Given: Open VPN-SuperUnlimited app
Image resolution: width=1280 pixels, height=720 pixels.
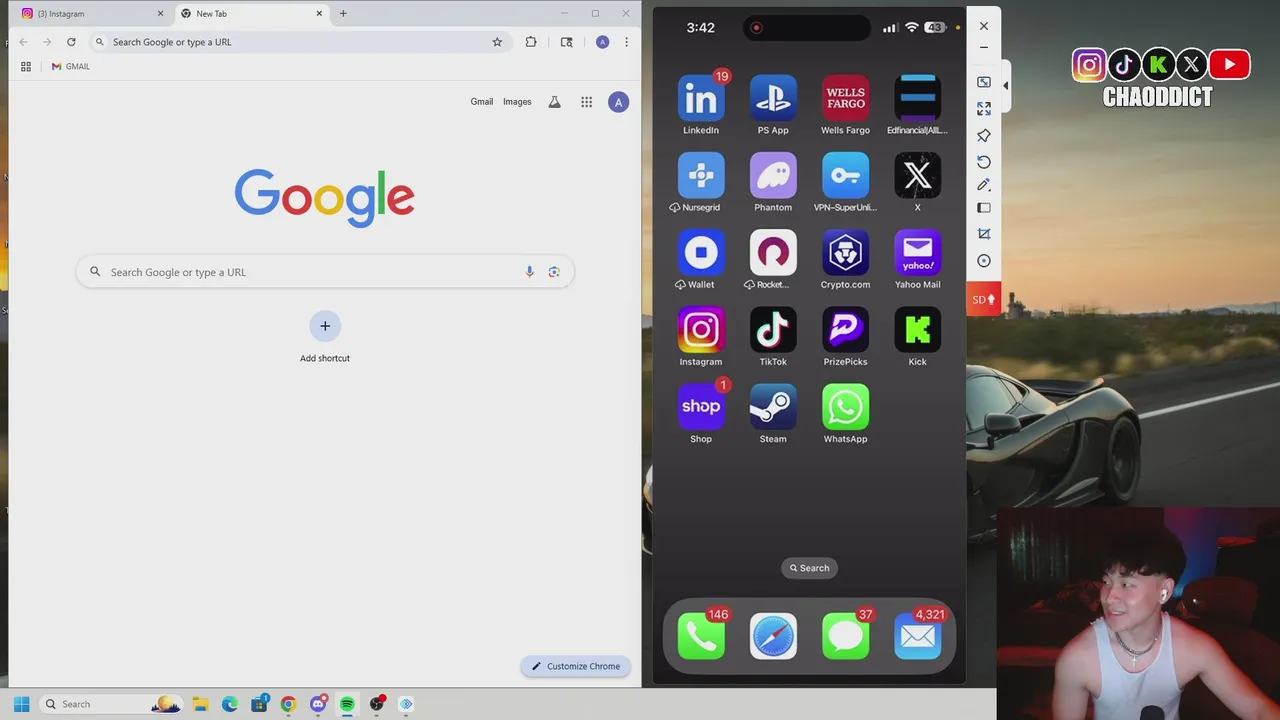Looking at the screenshot, I should [x=845, y=176].
